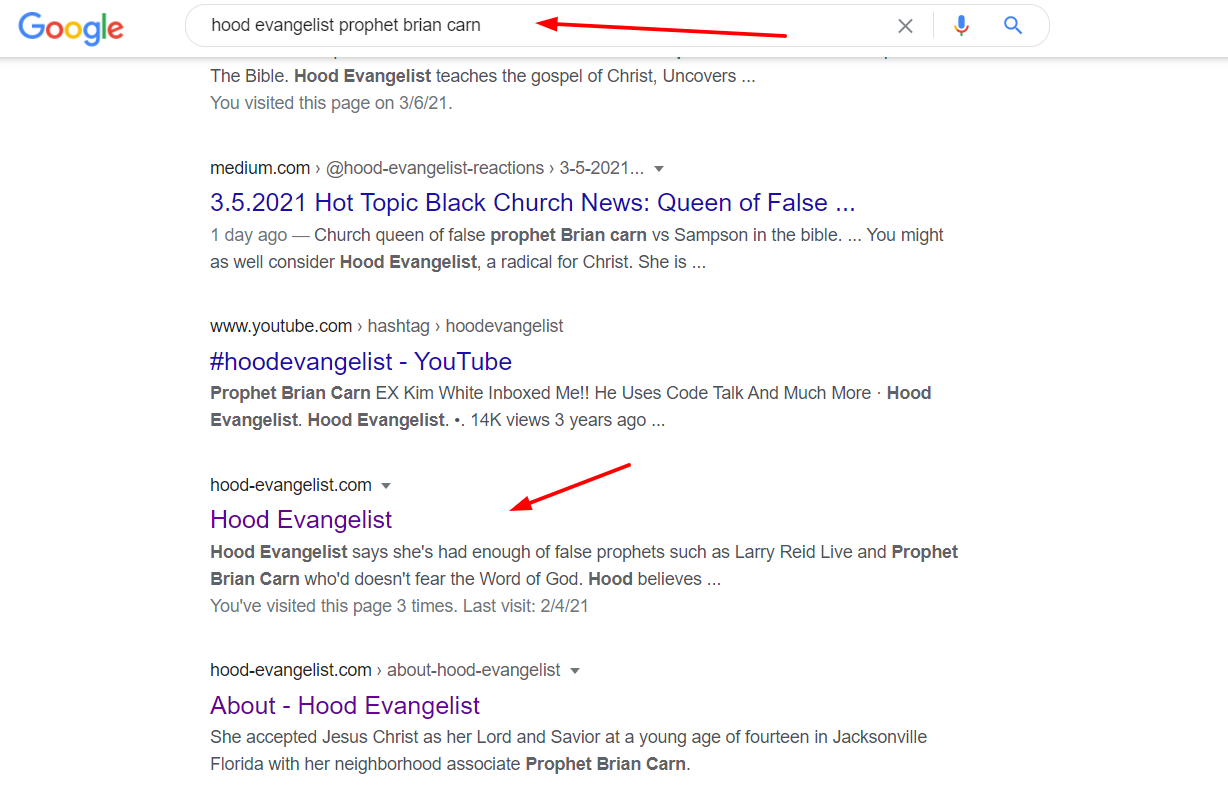Image resolution: width=1228 pixels, height=796 pixels.
Task: Click the 'You visited this page on 3/6/21' note
Action: 331,102
